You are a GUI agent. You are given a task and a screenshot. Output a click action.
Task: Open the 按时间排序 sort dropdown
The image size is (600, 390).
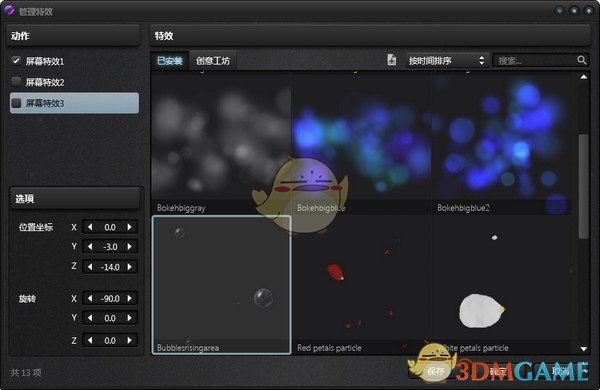pos(447,60)
